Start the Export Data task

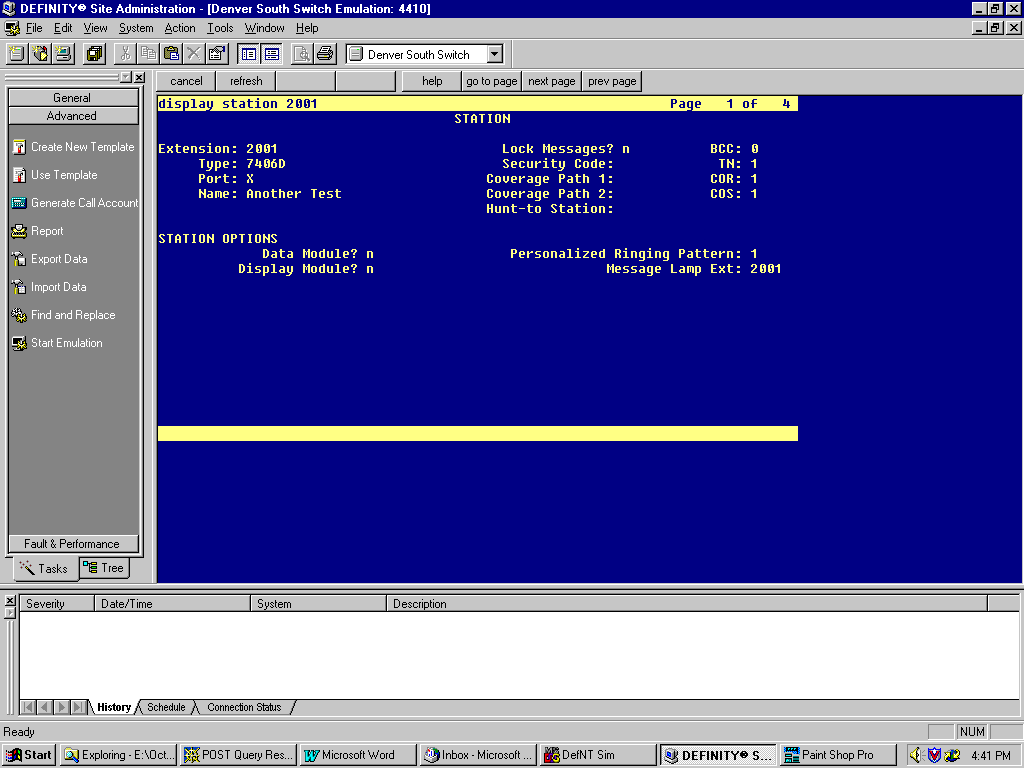click(x=50, y=259)
